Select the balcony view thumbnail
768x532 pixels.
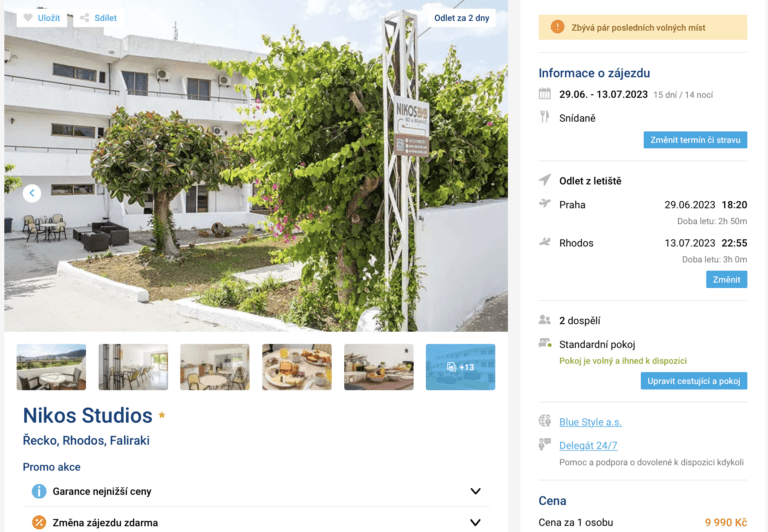point(51,367)
